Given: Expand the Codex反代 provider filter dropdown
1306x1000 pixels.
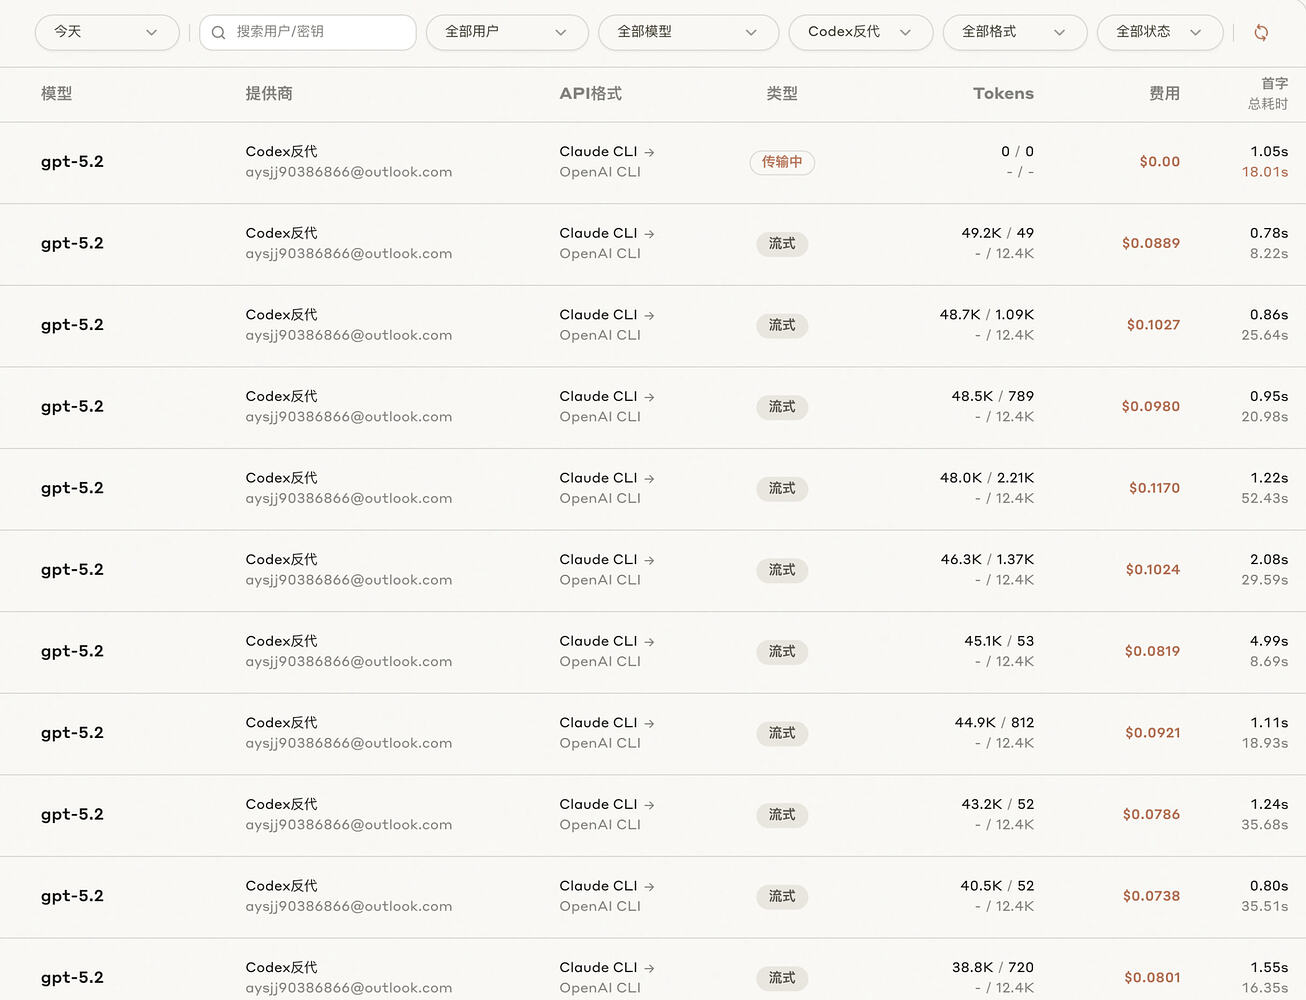Looking at the screenshot, I should (x=861, y=32).
